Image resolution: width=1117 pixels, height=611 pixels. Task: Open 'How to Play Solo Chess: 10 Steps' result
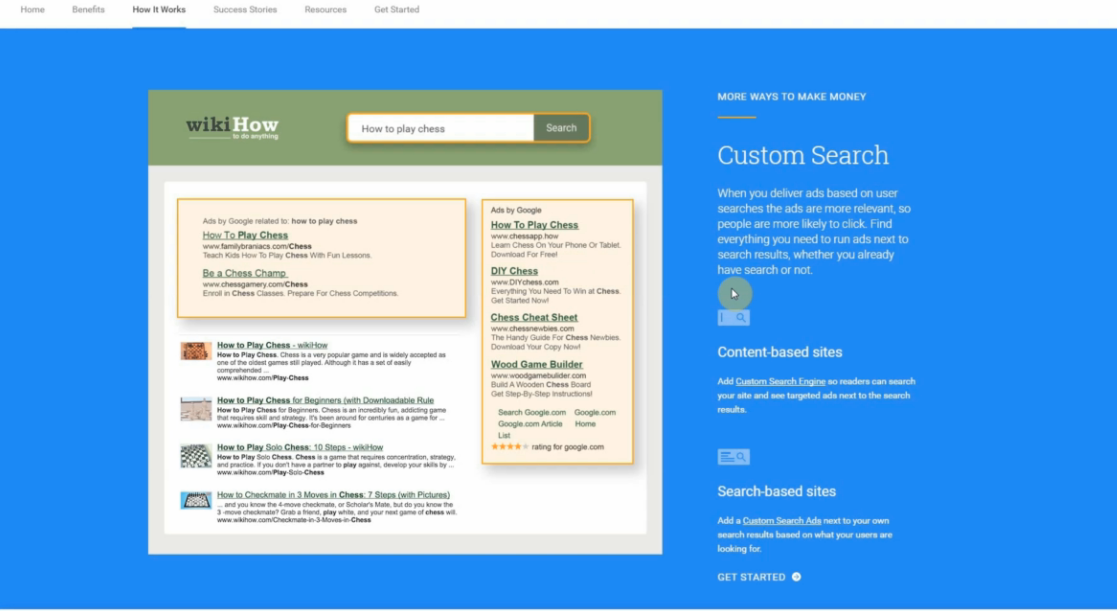(300, 447)
